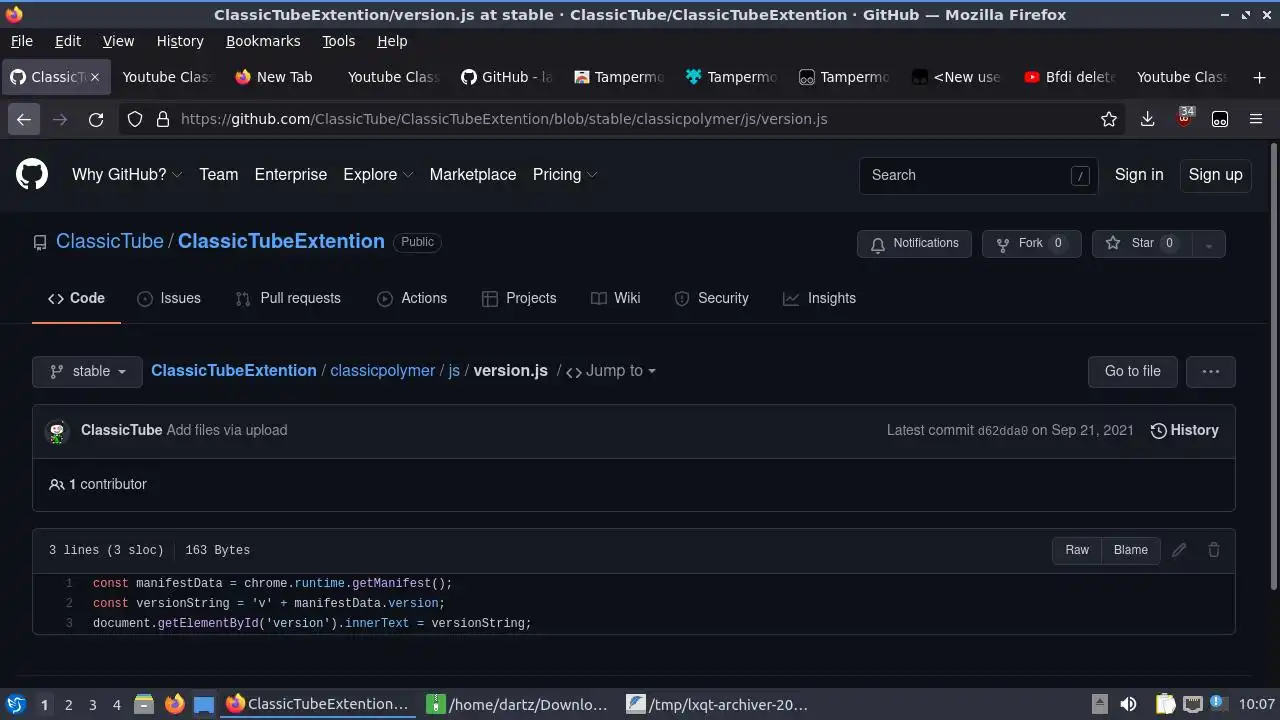Open the file commit History
This screenshot has height=720, width=1280.
pos(1185,431)
